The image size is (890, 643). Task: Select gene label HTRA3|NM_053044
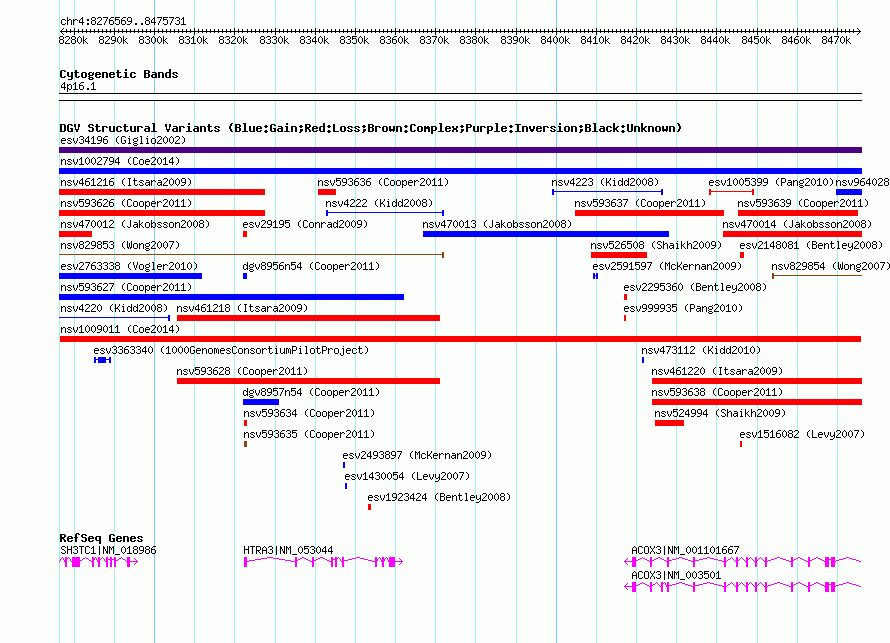coord(288,550)
